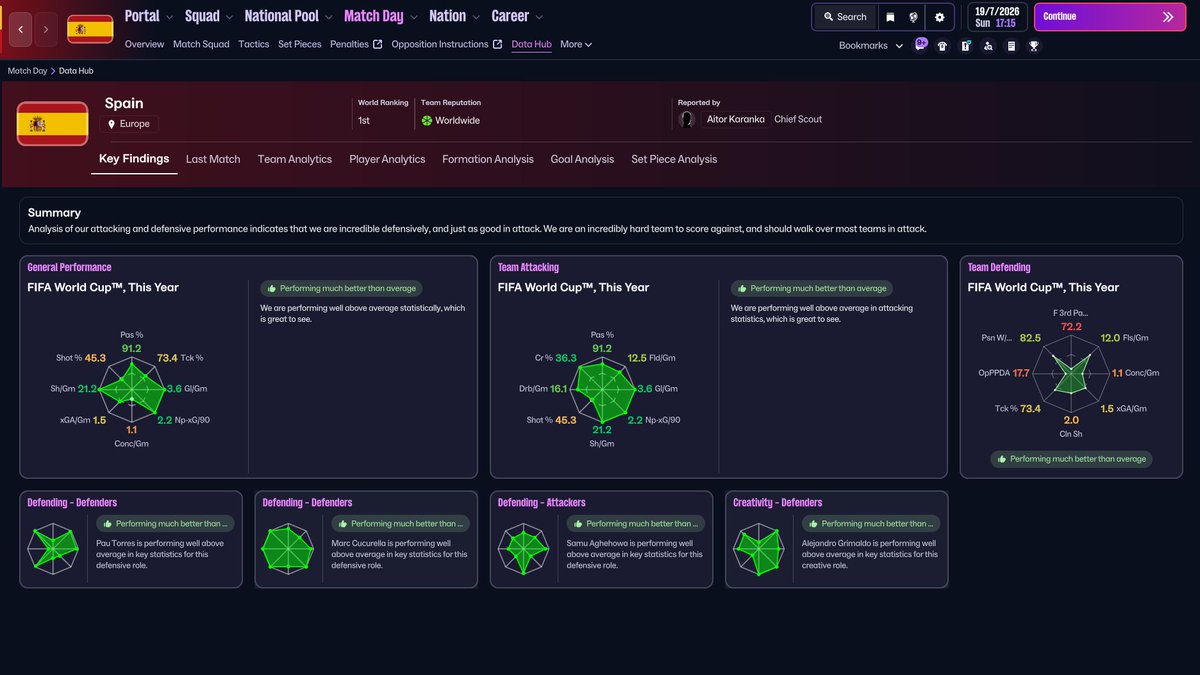This screenshot has height=675, width=1200.
Task: Click the Team Defending radar chart
Action: (x=1071, y=373)
